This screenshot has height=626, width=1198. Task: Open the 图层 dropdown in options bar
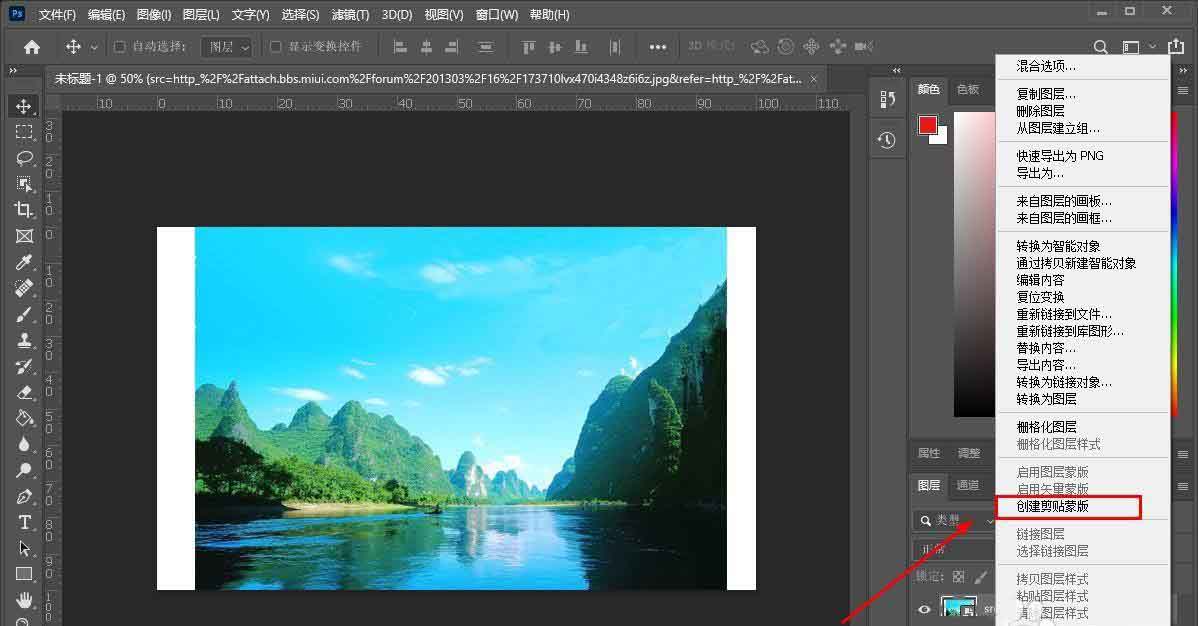pos(225,46)
